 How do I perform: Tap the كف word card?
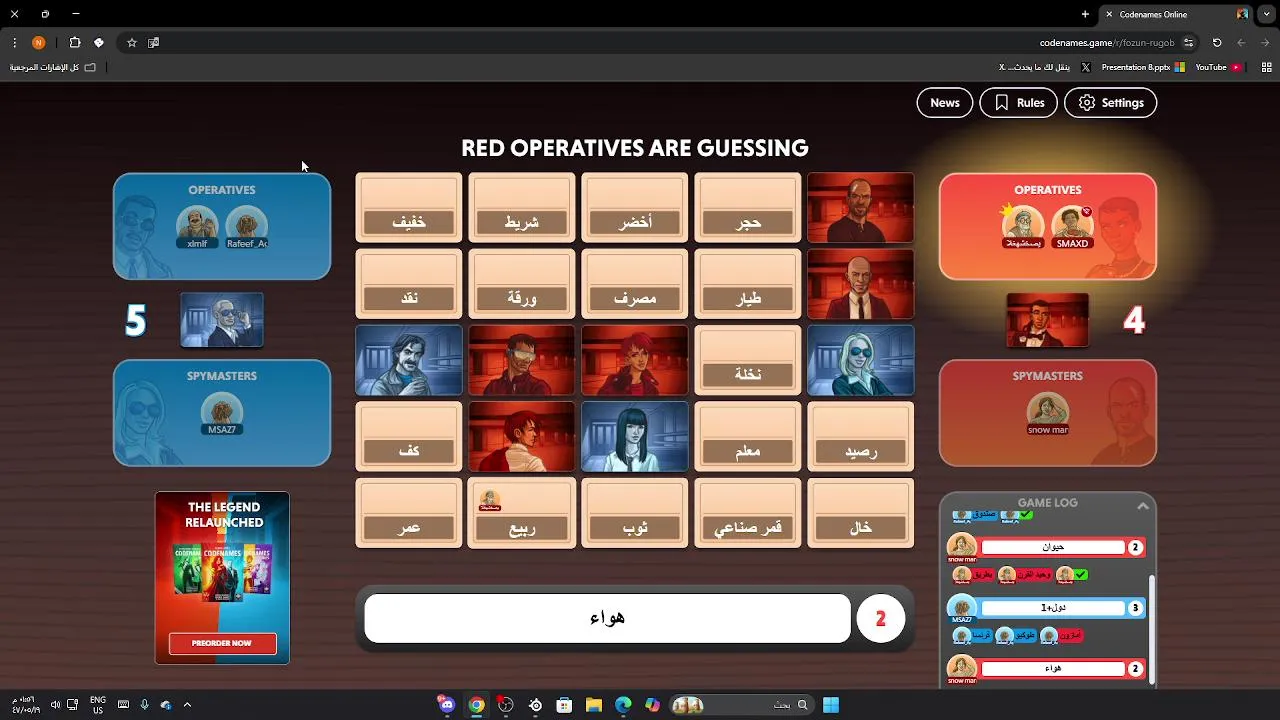(x=409, y=436)
